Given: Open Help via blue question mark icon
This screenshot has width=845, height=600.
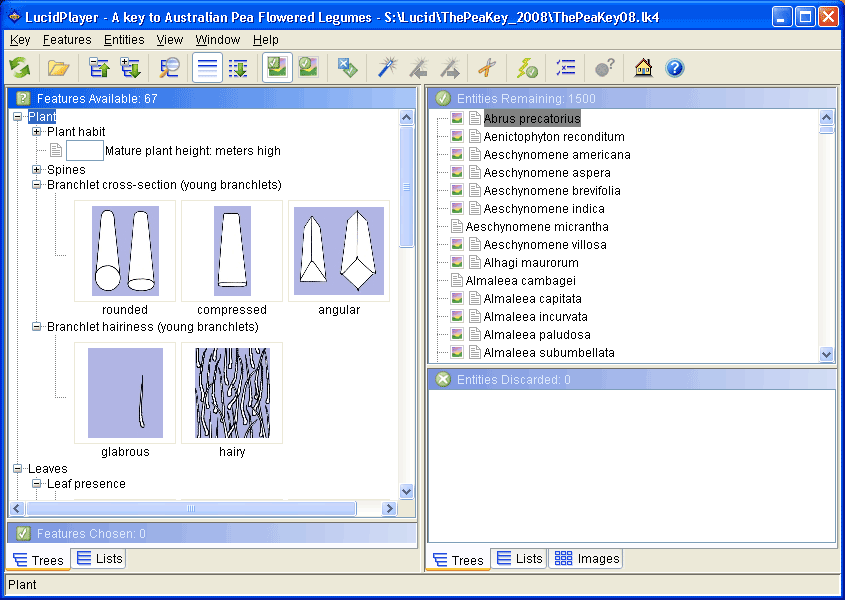Looking at the screenshot, I should [x=675, y=68].
